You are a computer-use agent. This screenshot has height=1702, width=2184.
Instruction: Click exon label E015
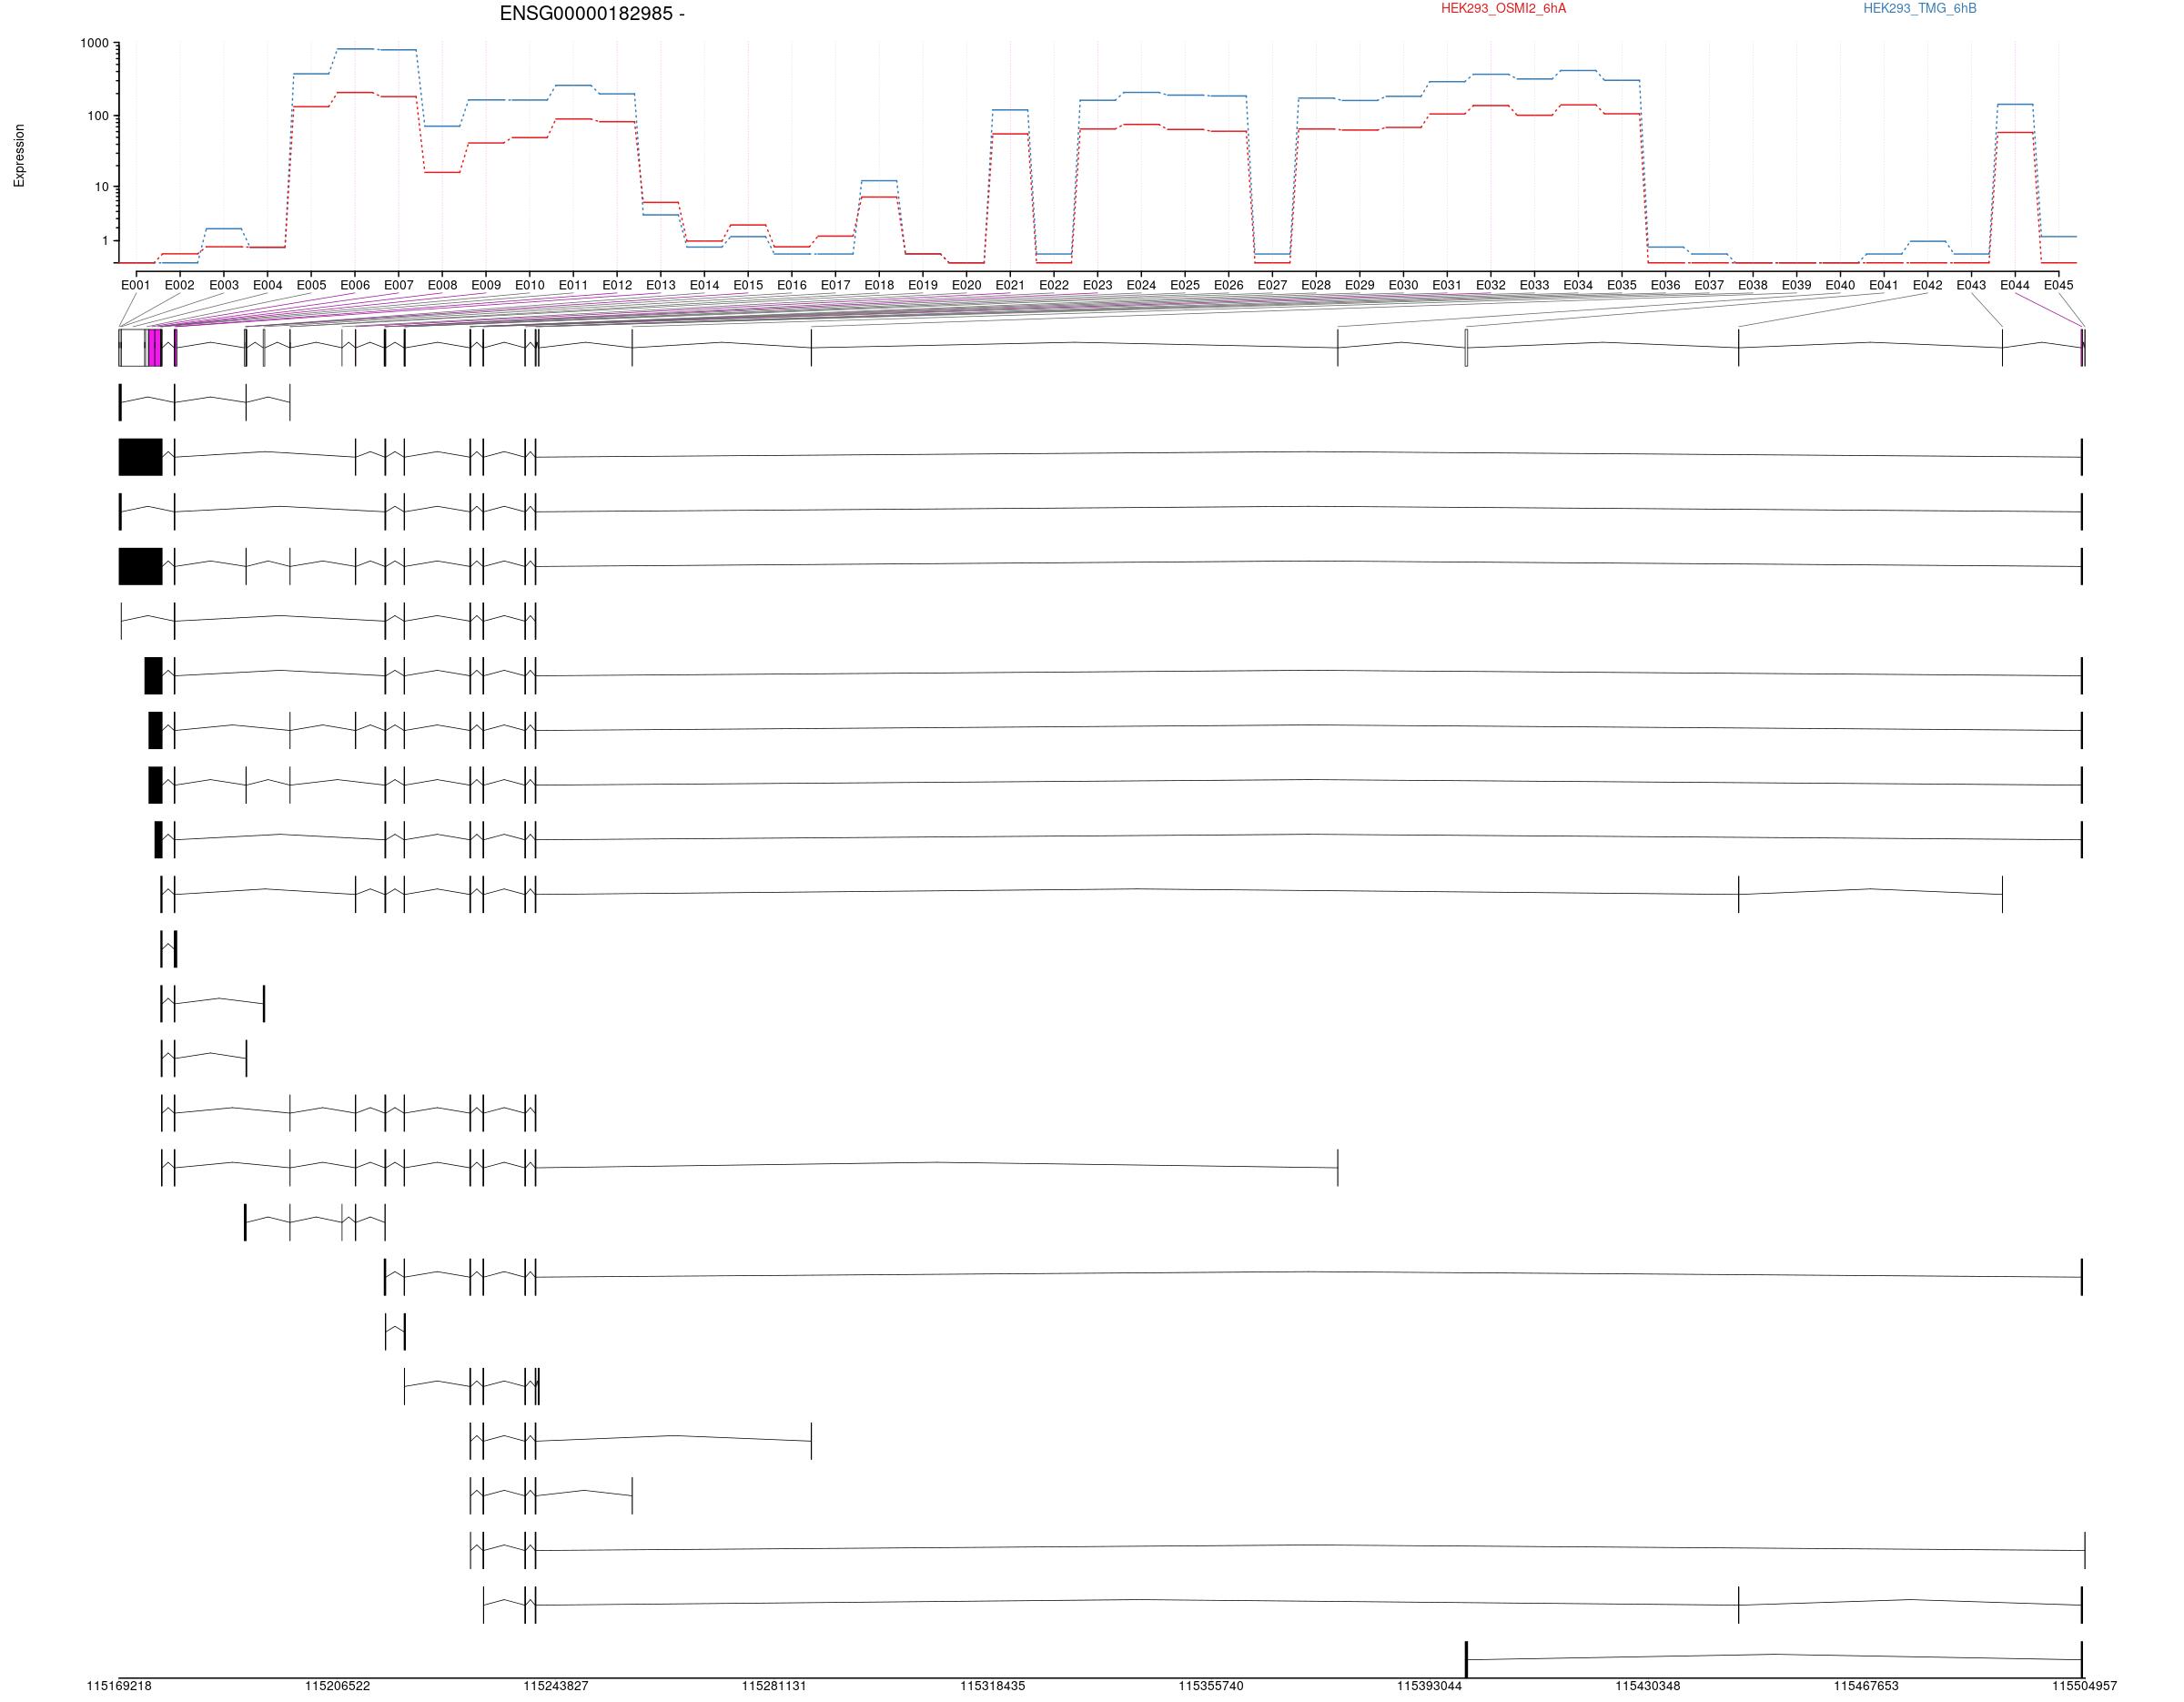(x=748, y=285)
